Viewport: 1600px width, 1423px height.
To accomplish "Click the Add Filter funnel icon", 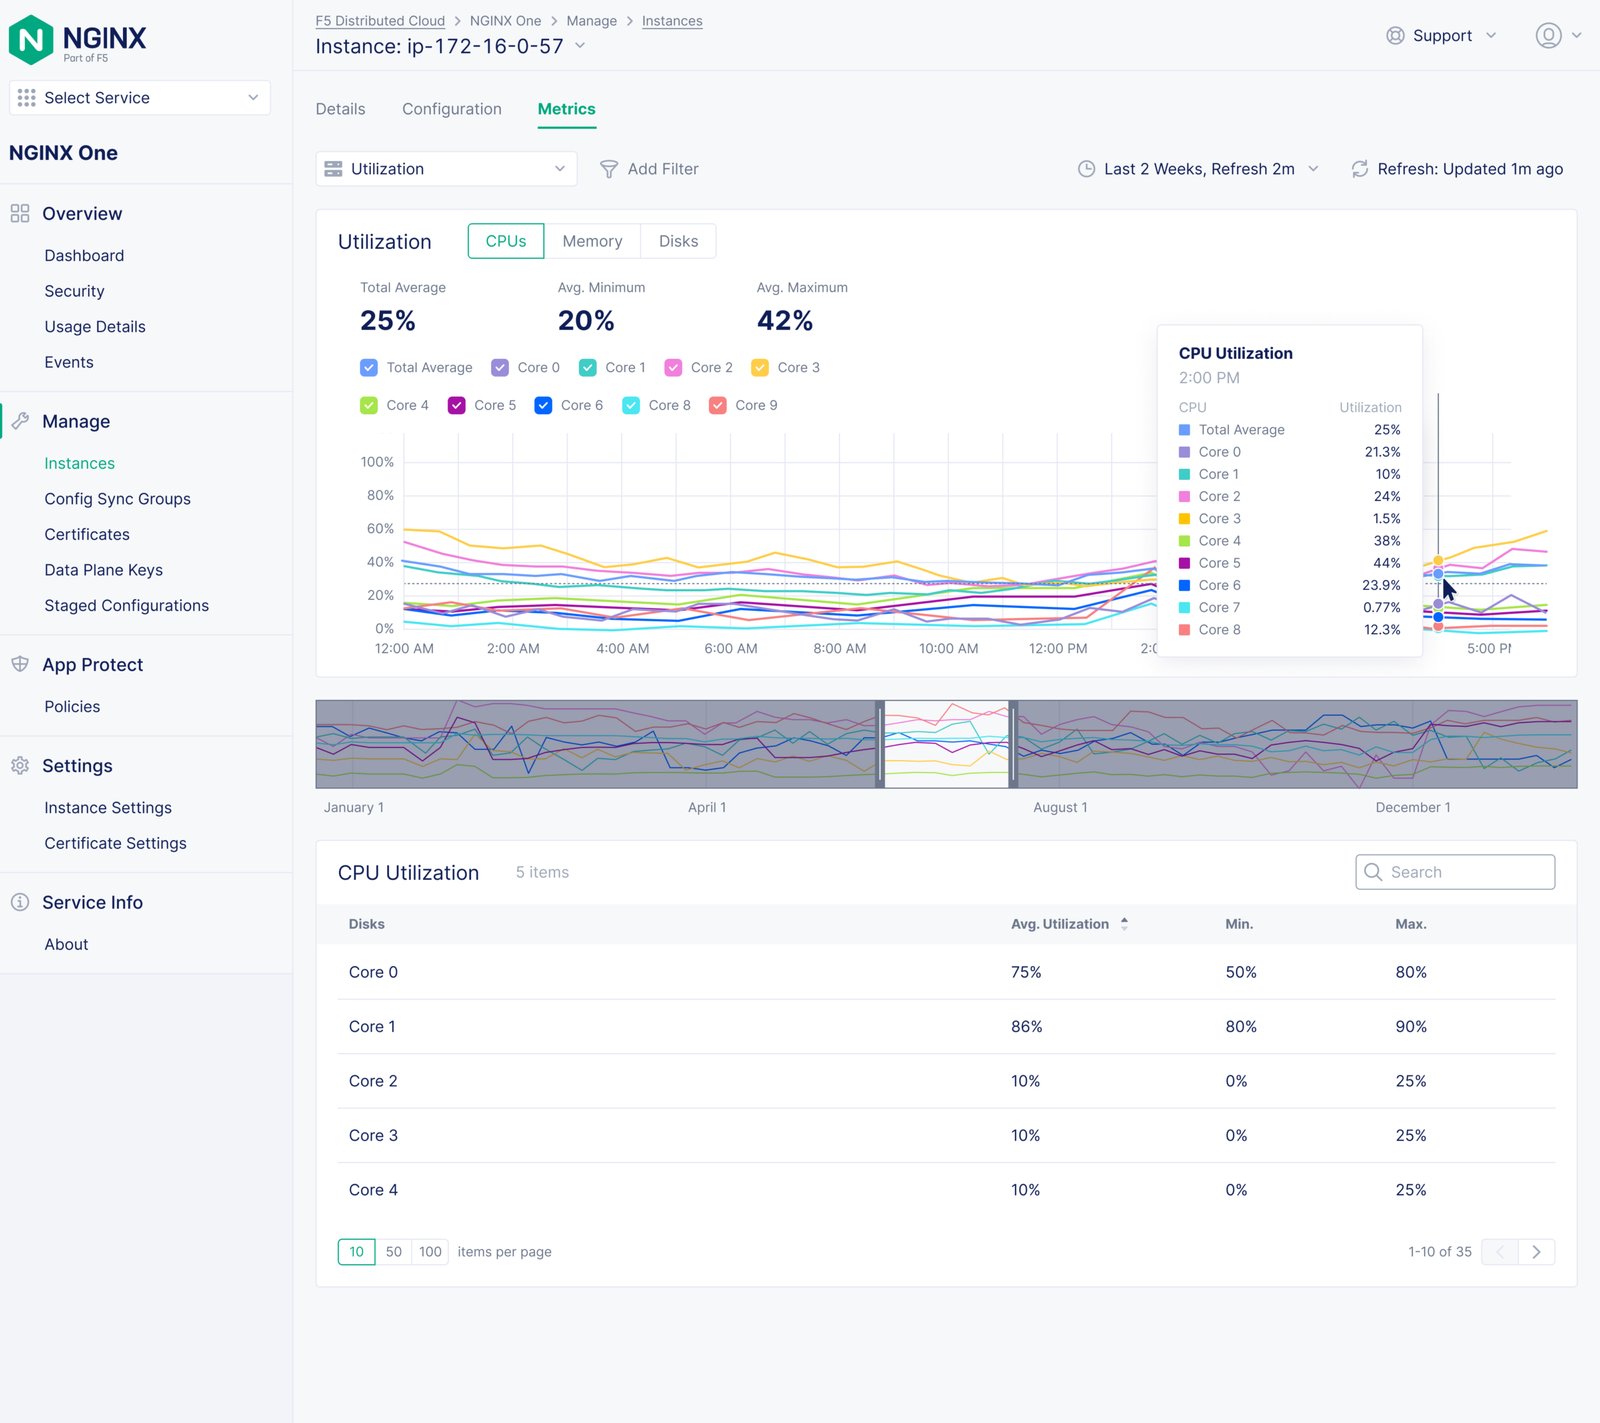I will [x=608, y=169].
